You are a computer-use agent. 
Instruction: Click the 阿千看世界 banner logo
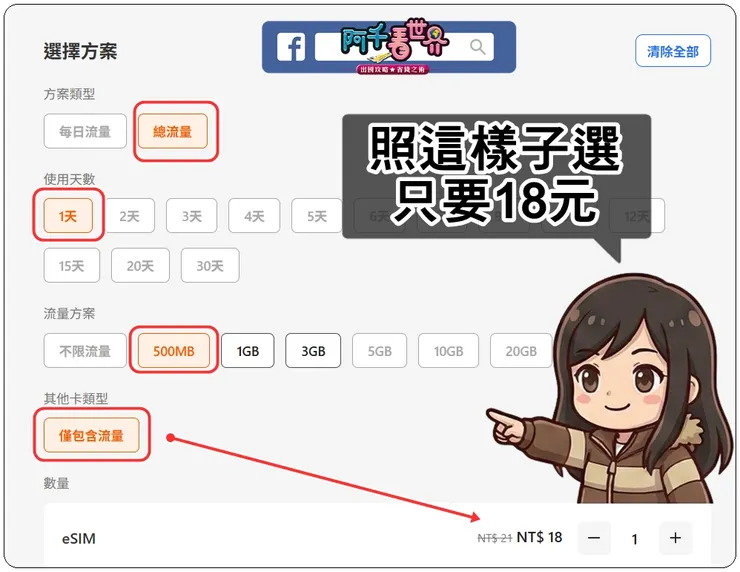click(394, 46)
